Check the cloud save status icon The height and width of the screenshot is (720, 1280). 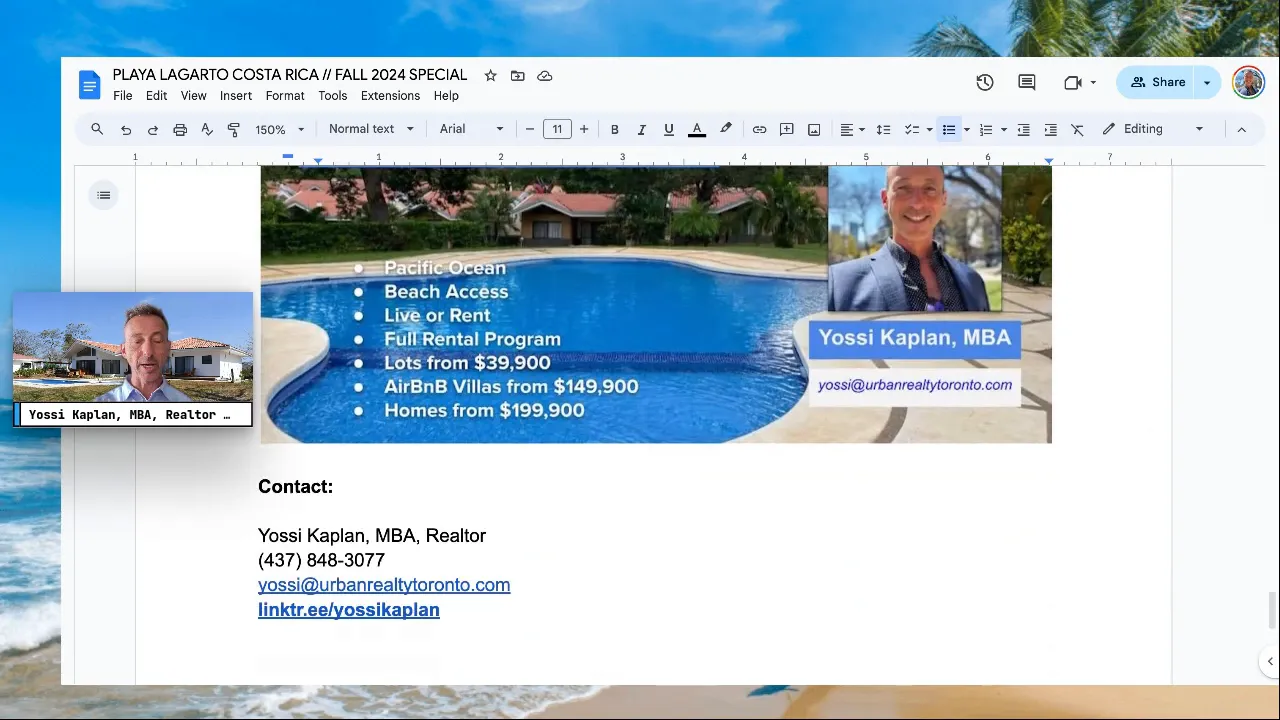[x=545, y=75]
